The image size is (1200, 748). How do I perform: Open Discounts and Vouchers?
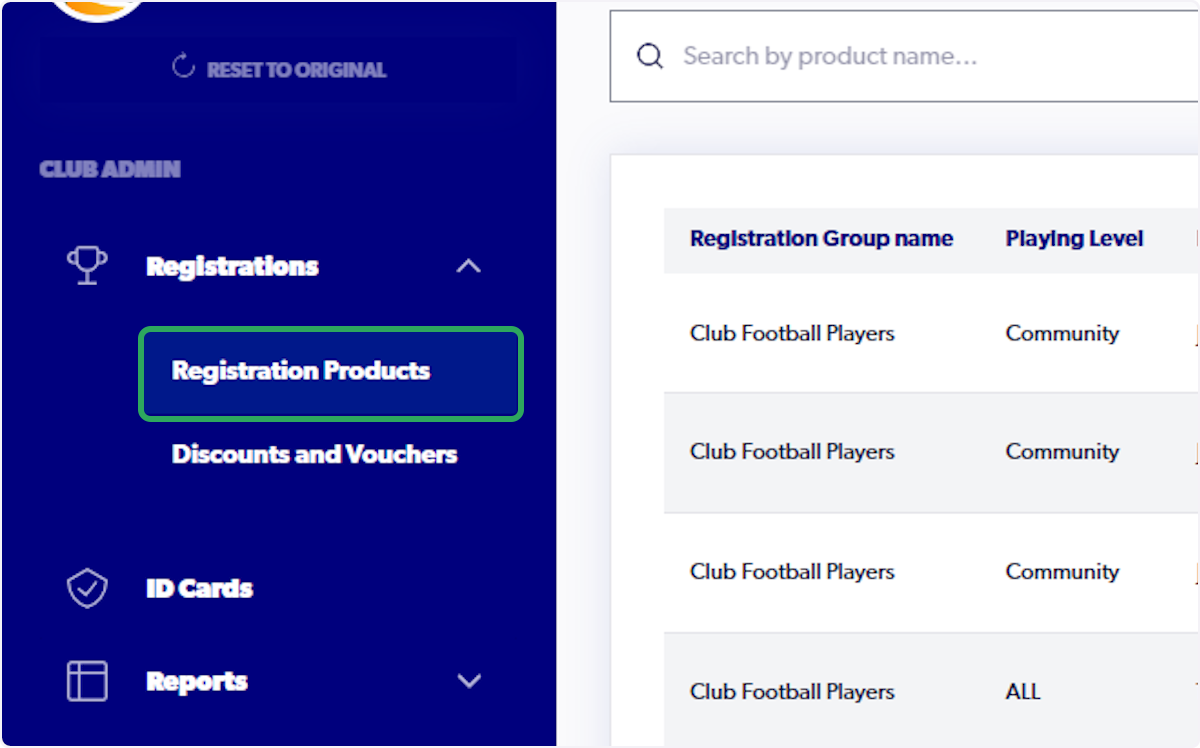point(314,454)
